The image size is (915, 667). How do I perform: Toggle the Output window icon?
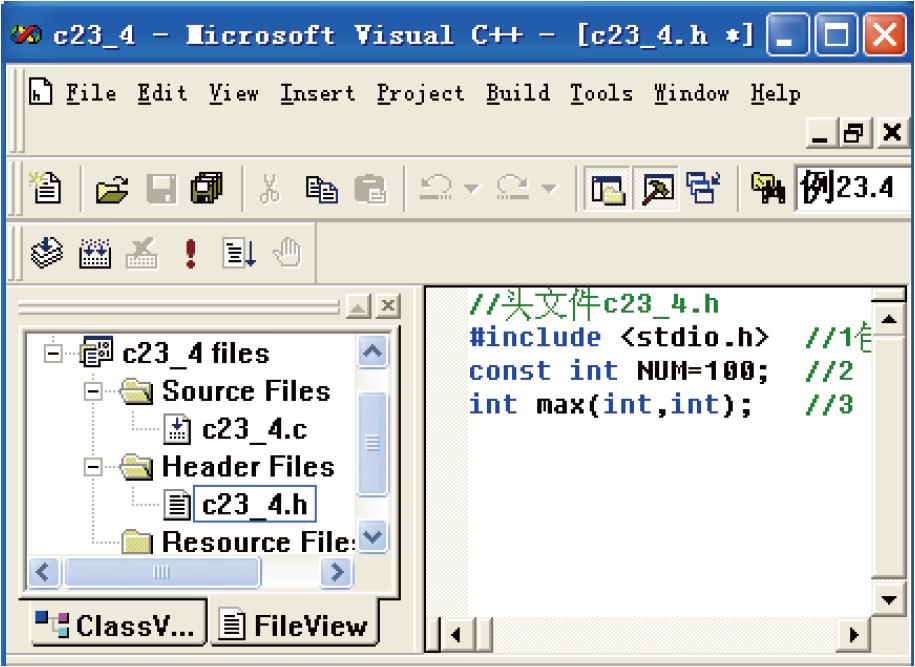tap(657, 189)
